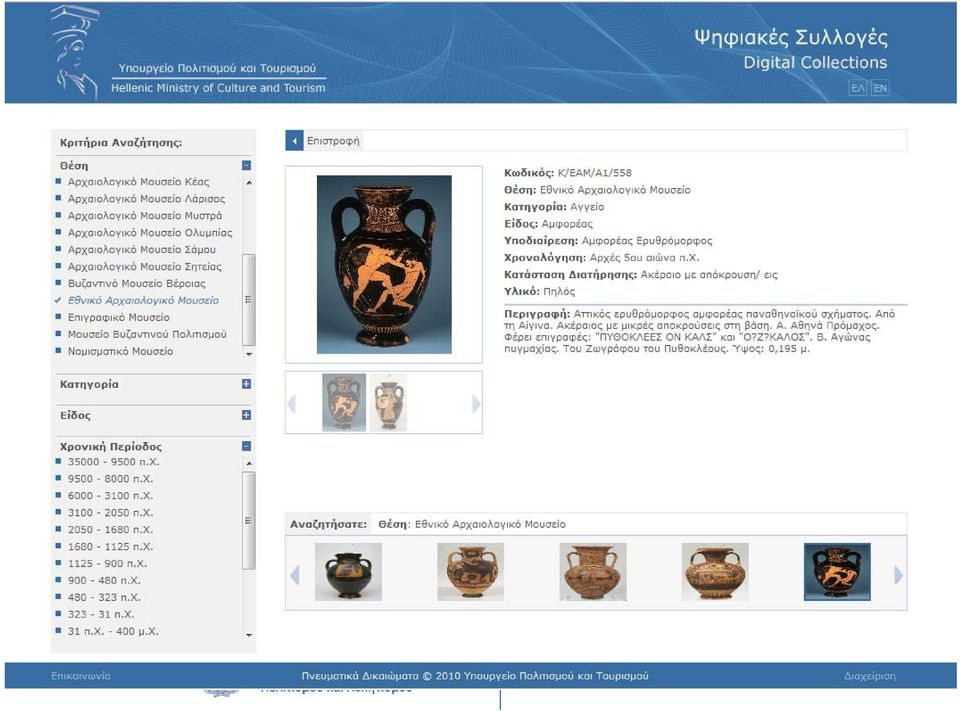Filter by period 900 - 480 π.Χ.
Image resolution: width=960 pixels, height=711 pixels.
point(104,581)
